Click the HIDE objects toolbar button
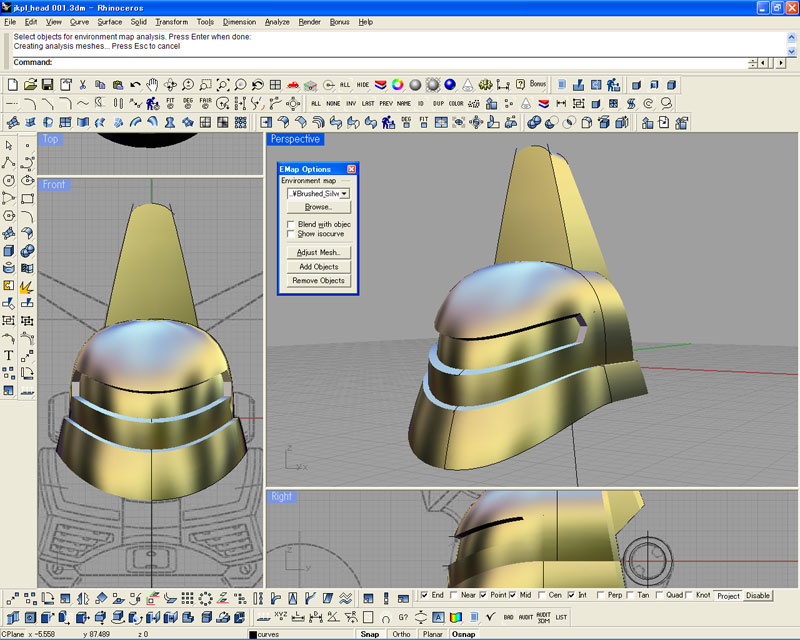Screen dimensions: 800x640 tap(363, 85)
